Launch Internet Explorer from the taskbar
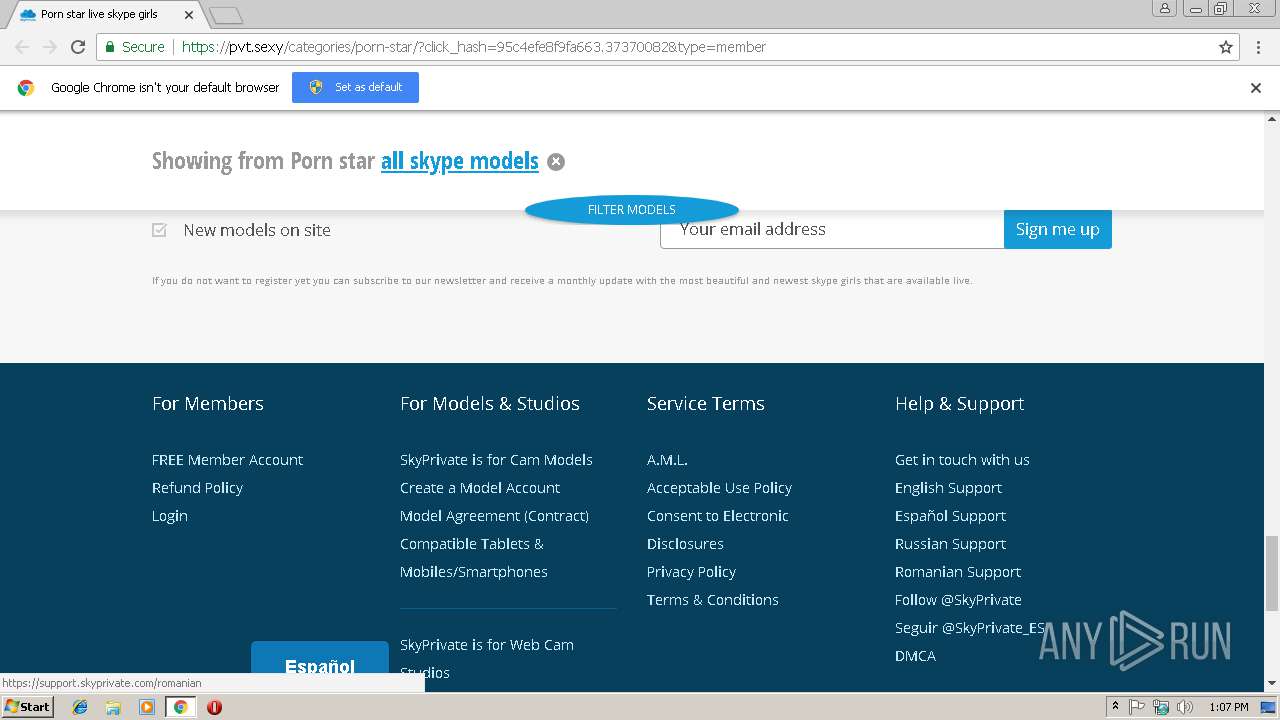This screenshot has width=1280, height=720. (80, 707)
